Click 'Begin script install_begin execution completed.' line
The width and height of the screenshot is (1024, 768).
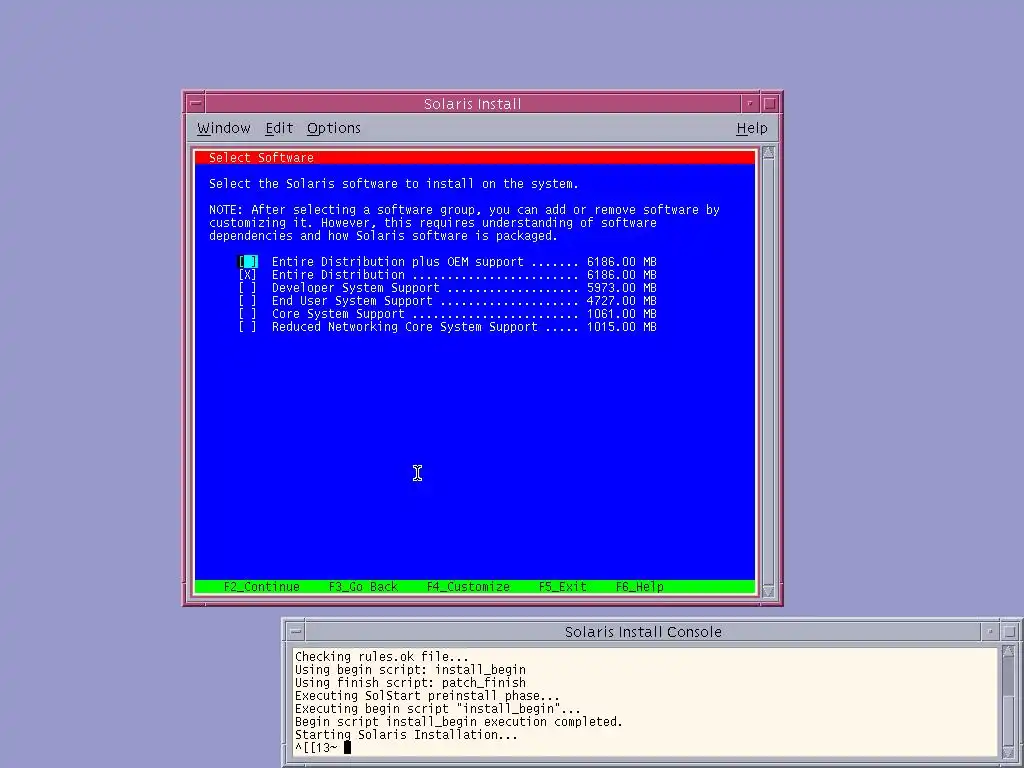tap(458, 722)
